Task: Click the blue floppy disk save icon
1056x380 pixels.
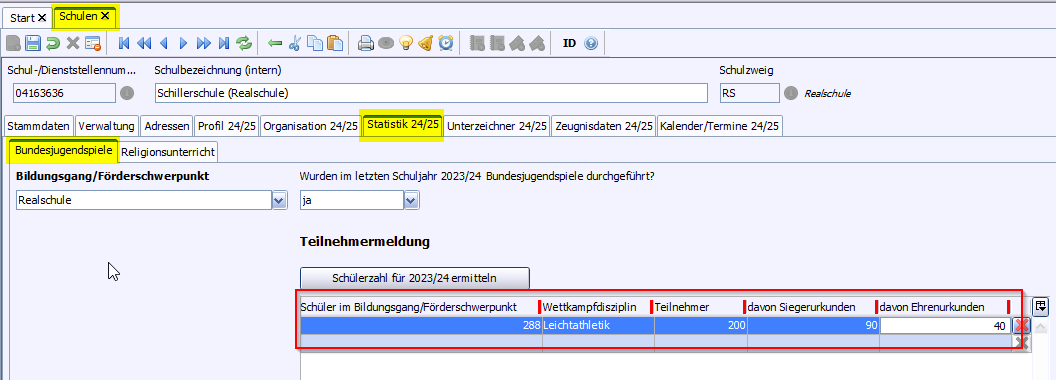Action: point(33,44)
